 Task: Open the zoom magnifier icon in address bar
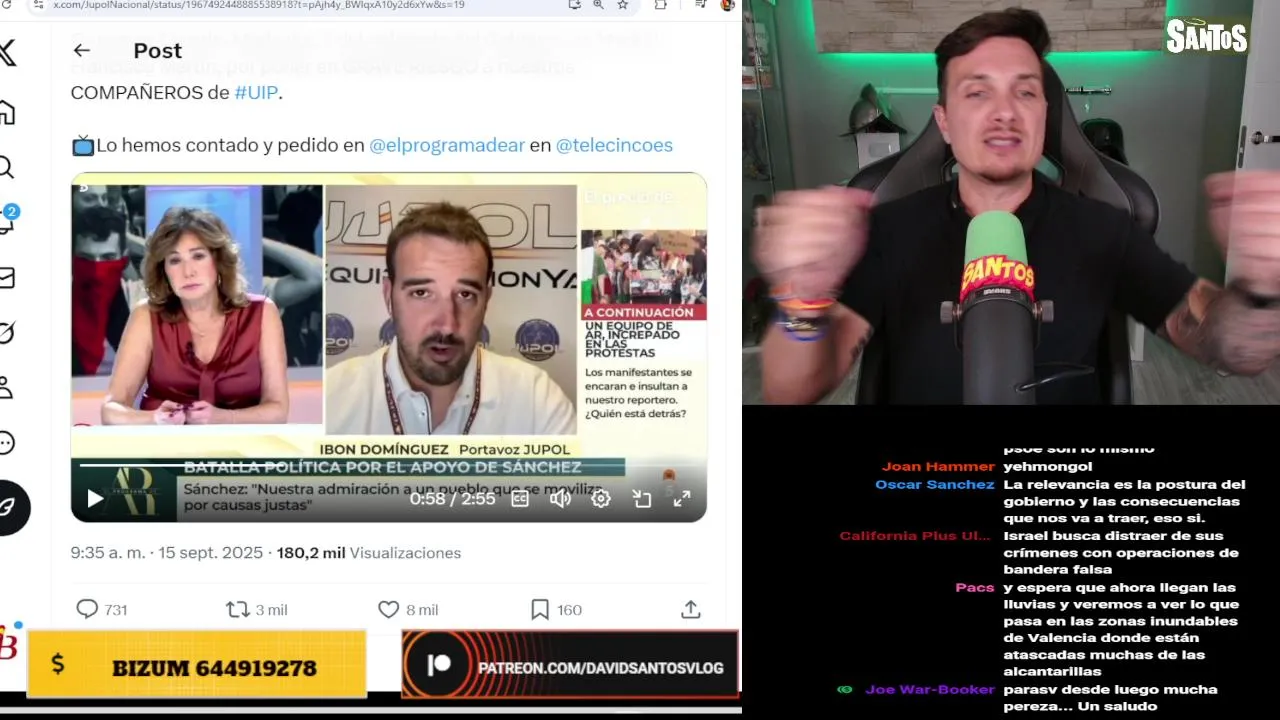coord(598,5)
